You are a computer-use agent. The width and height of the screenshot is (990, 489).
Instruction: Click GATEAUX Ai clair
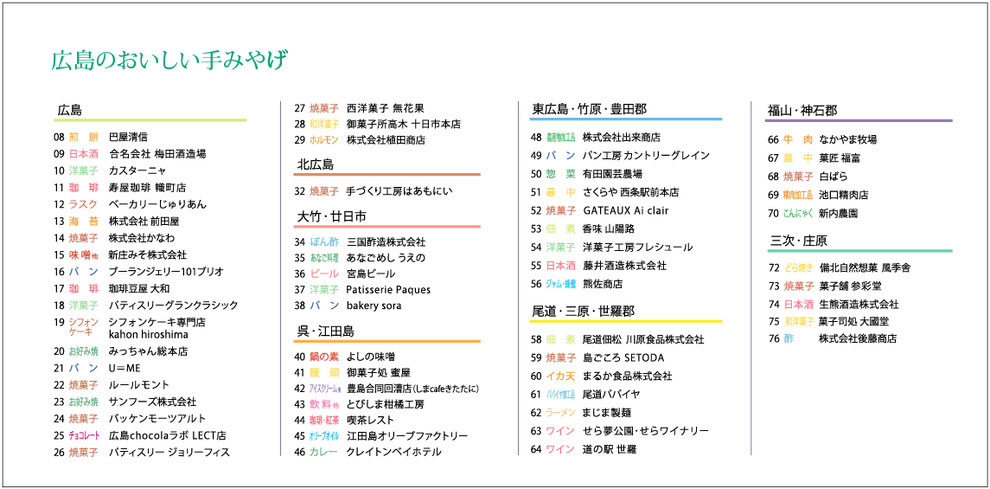[x=626, y=210]
